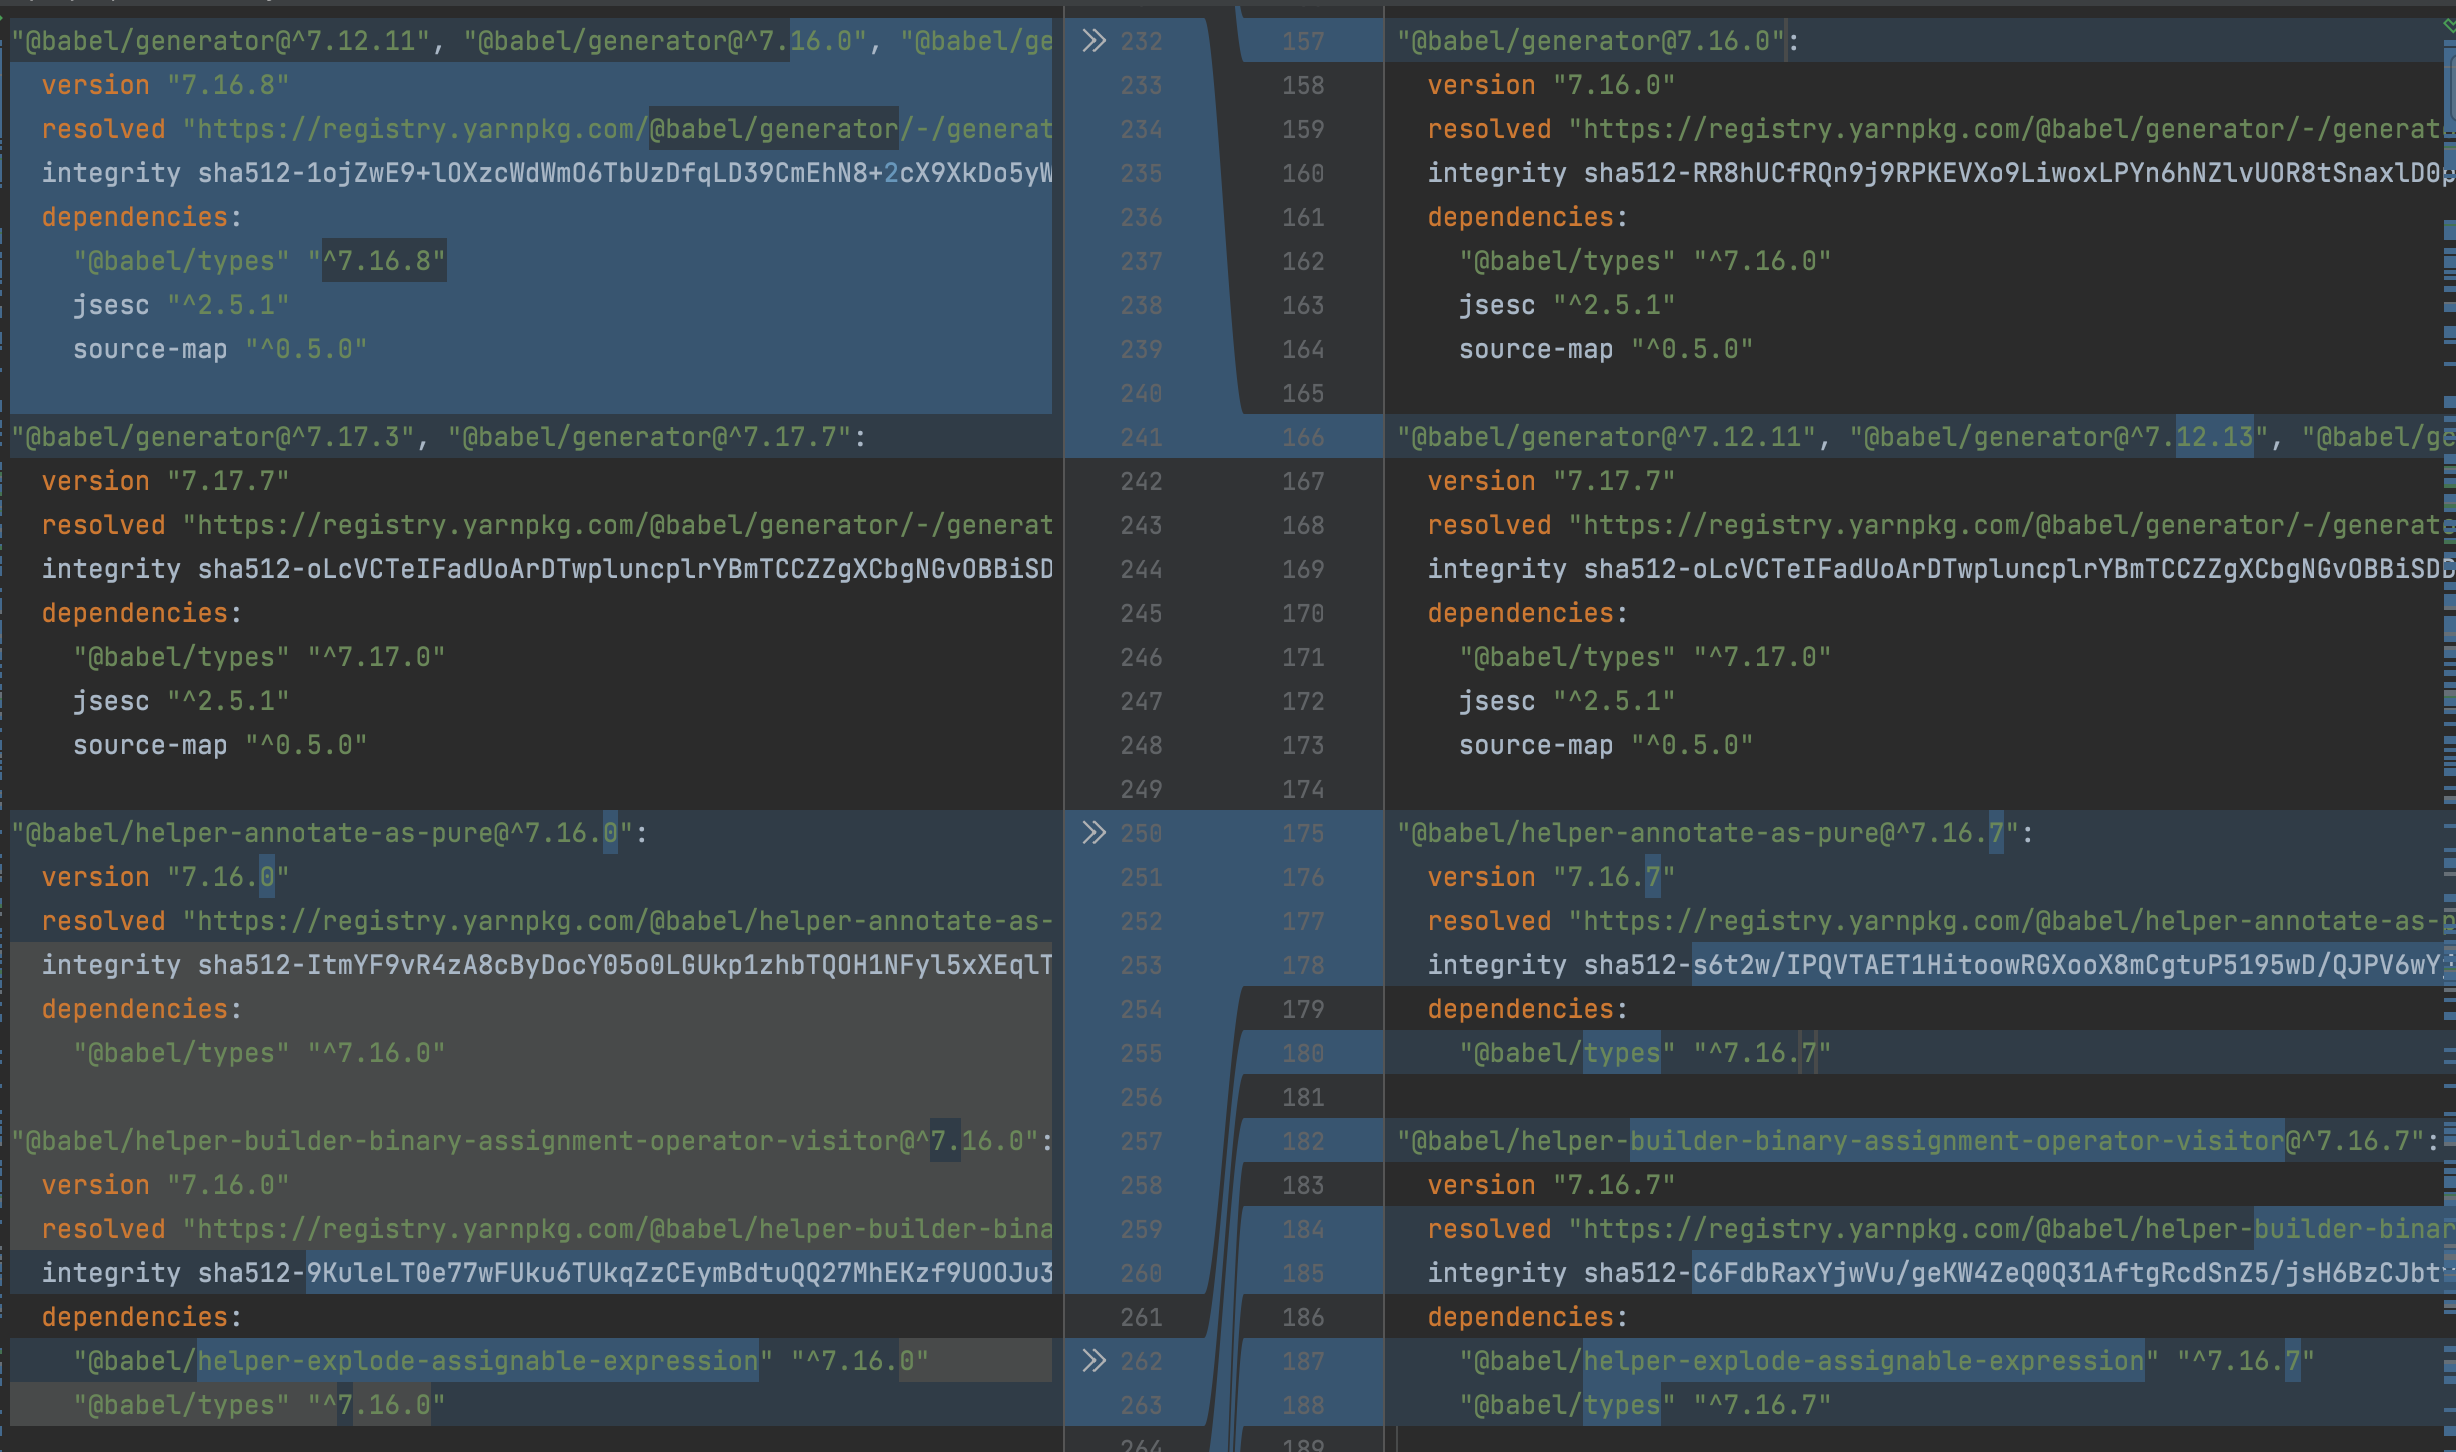
Task: Click the double-chevron icon beside line 232
Action: tap(1095, 40)
